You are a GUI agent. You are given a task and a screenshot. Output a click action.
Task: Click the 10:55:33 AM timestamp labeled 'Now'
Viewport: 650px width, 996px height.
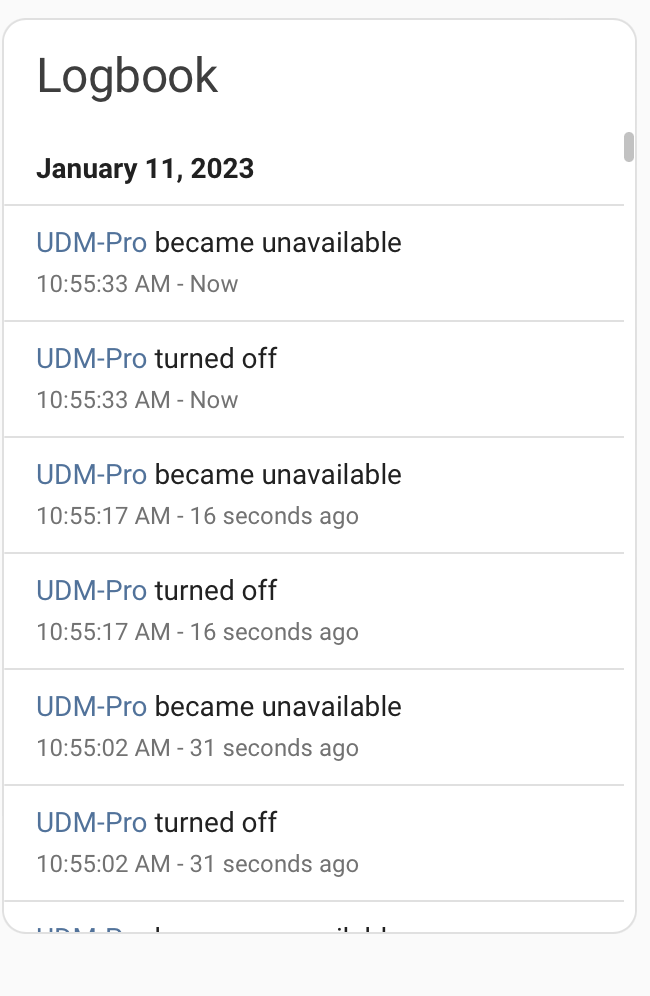pos(137,284)
